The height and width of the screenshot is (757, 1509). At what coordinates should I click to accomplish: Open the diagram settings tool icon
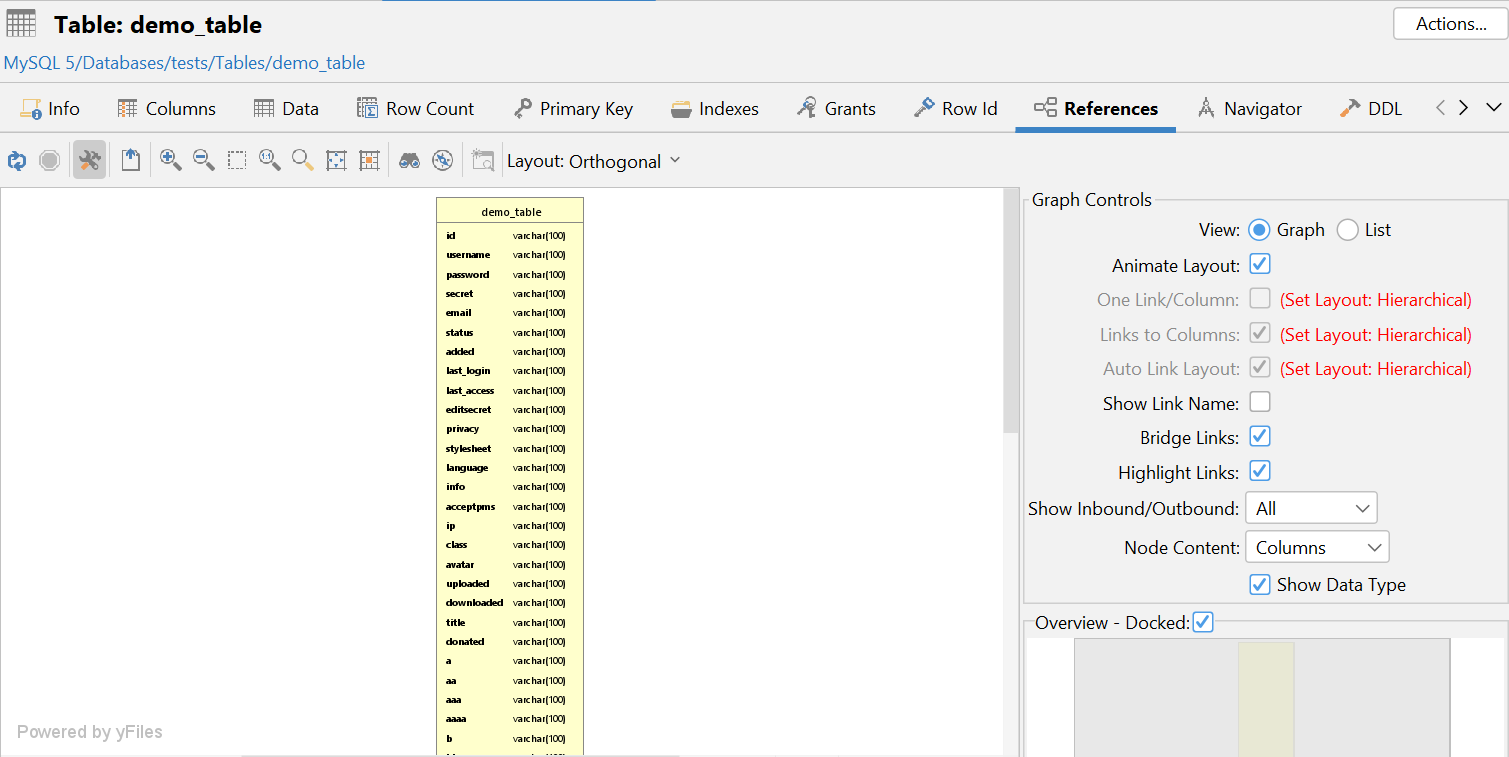tap(89, 160)
